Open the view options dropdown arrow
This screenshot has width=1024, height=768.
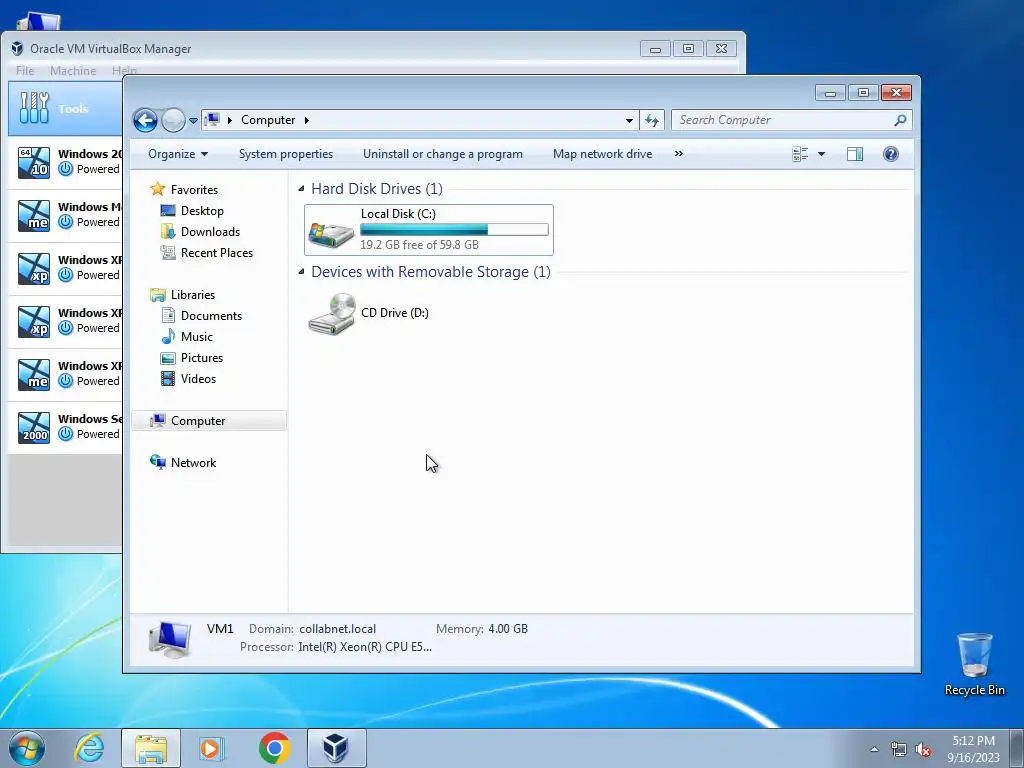(822, 154)
